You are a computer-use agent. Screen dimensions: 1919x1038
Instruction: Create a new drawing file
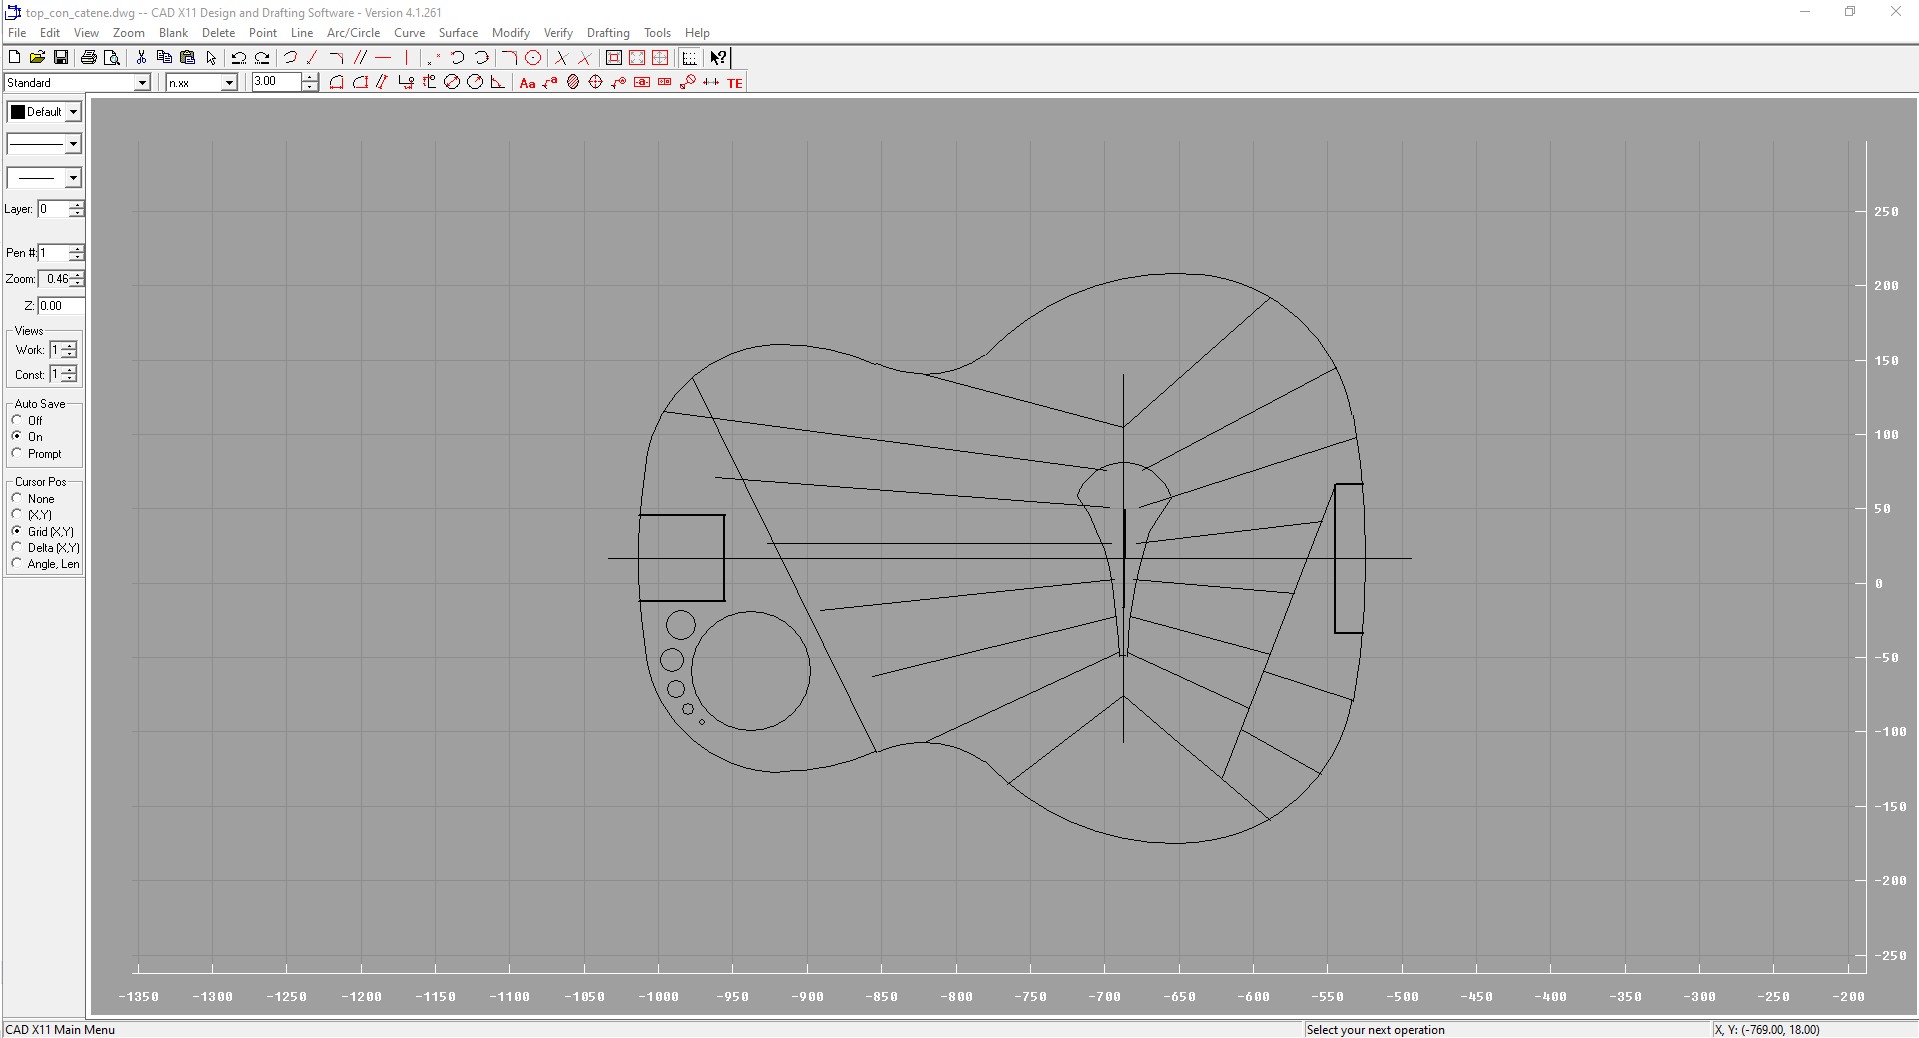coord(14,58)
